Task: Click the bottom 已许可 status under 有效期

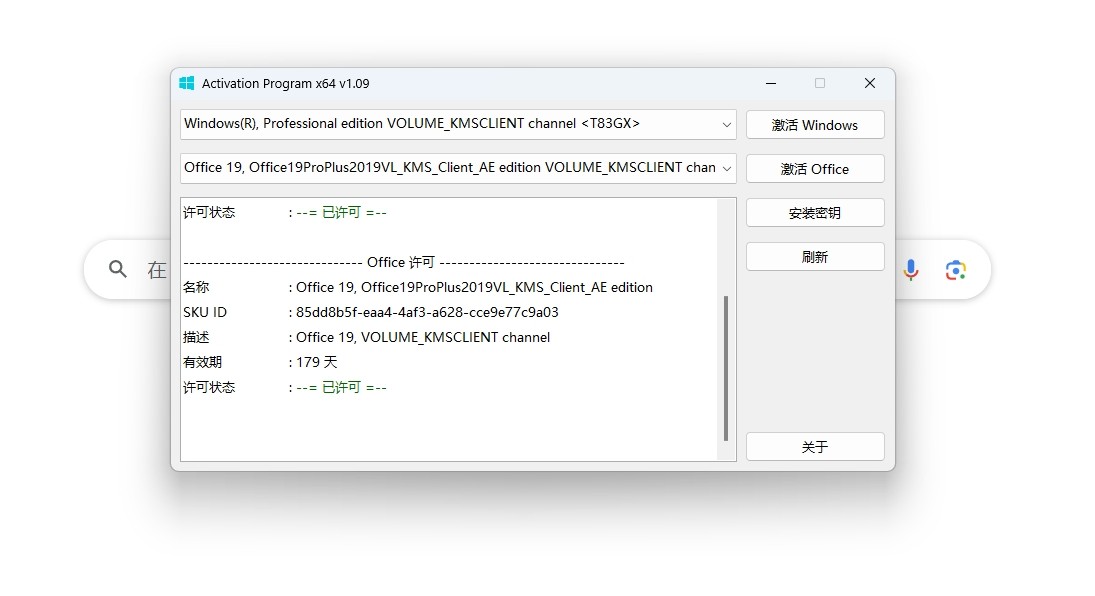Action: (341, 387)
